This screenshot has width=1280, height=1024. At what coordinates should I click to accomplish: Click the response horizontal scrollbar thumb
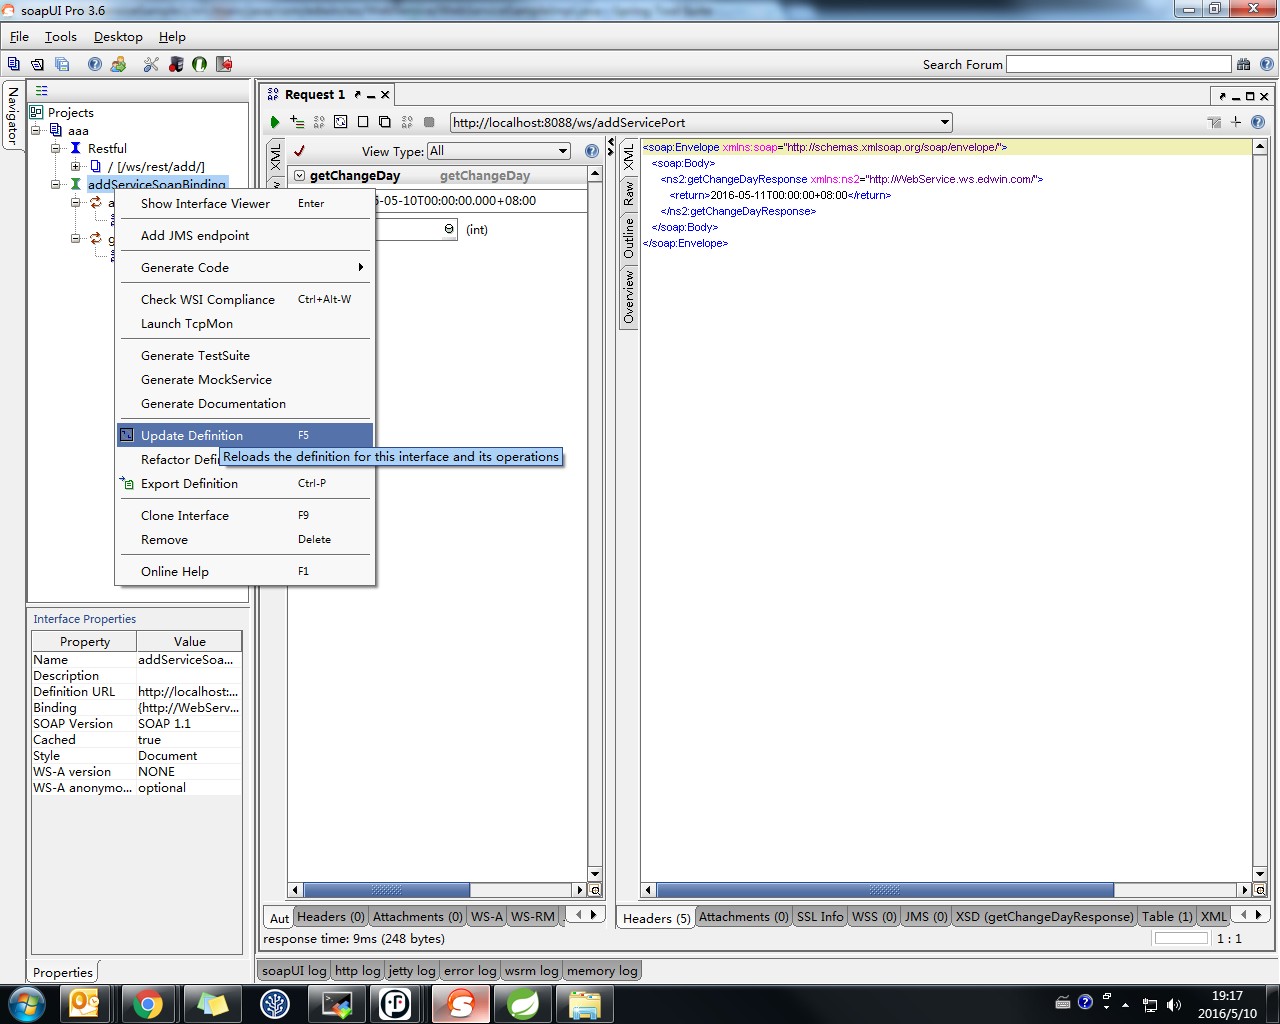click(x=884, y=890)
